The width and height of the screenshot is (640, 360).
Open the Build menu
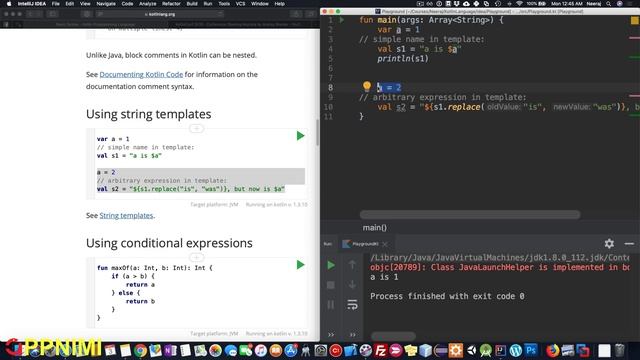[x=192, y=4]
